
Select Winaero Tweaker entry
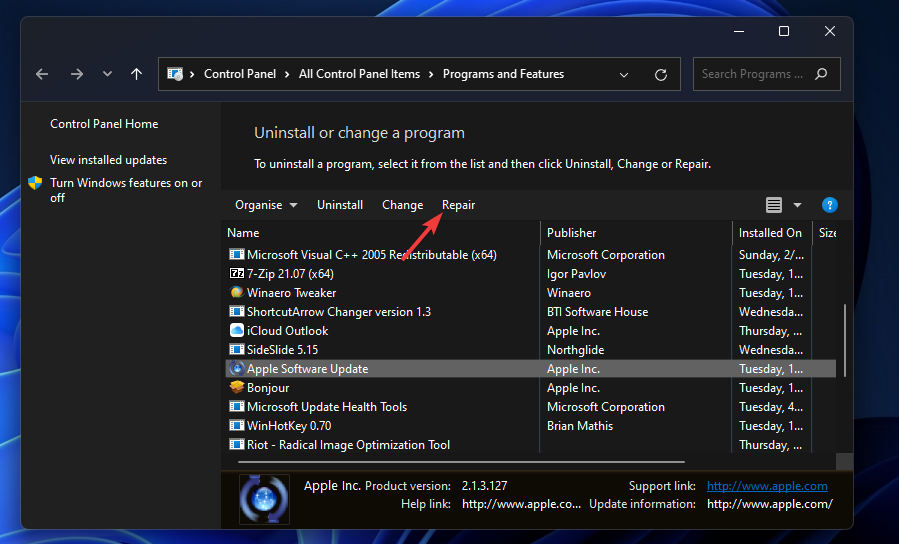coord(291,293)
